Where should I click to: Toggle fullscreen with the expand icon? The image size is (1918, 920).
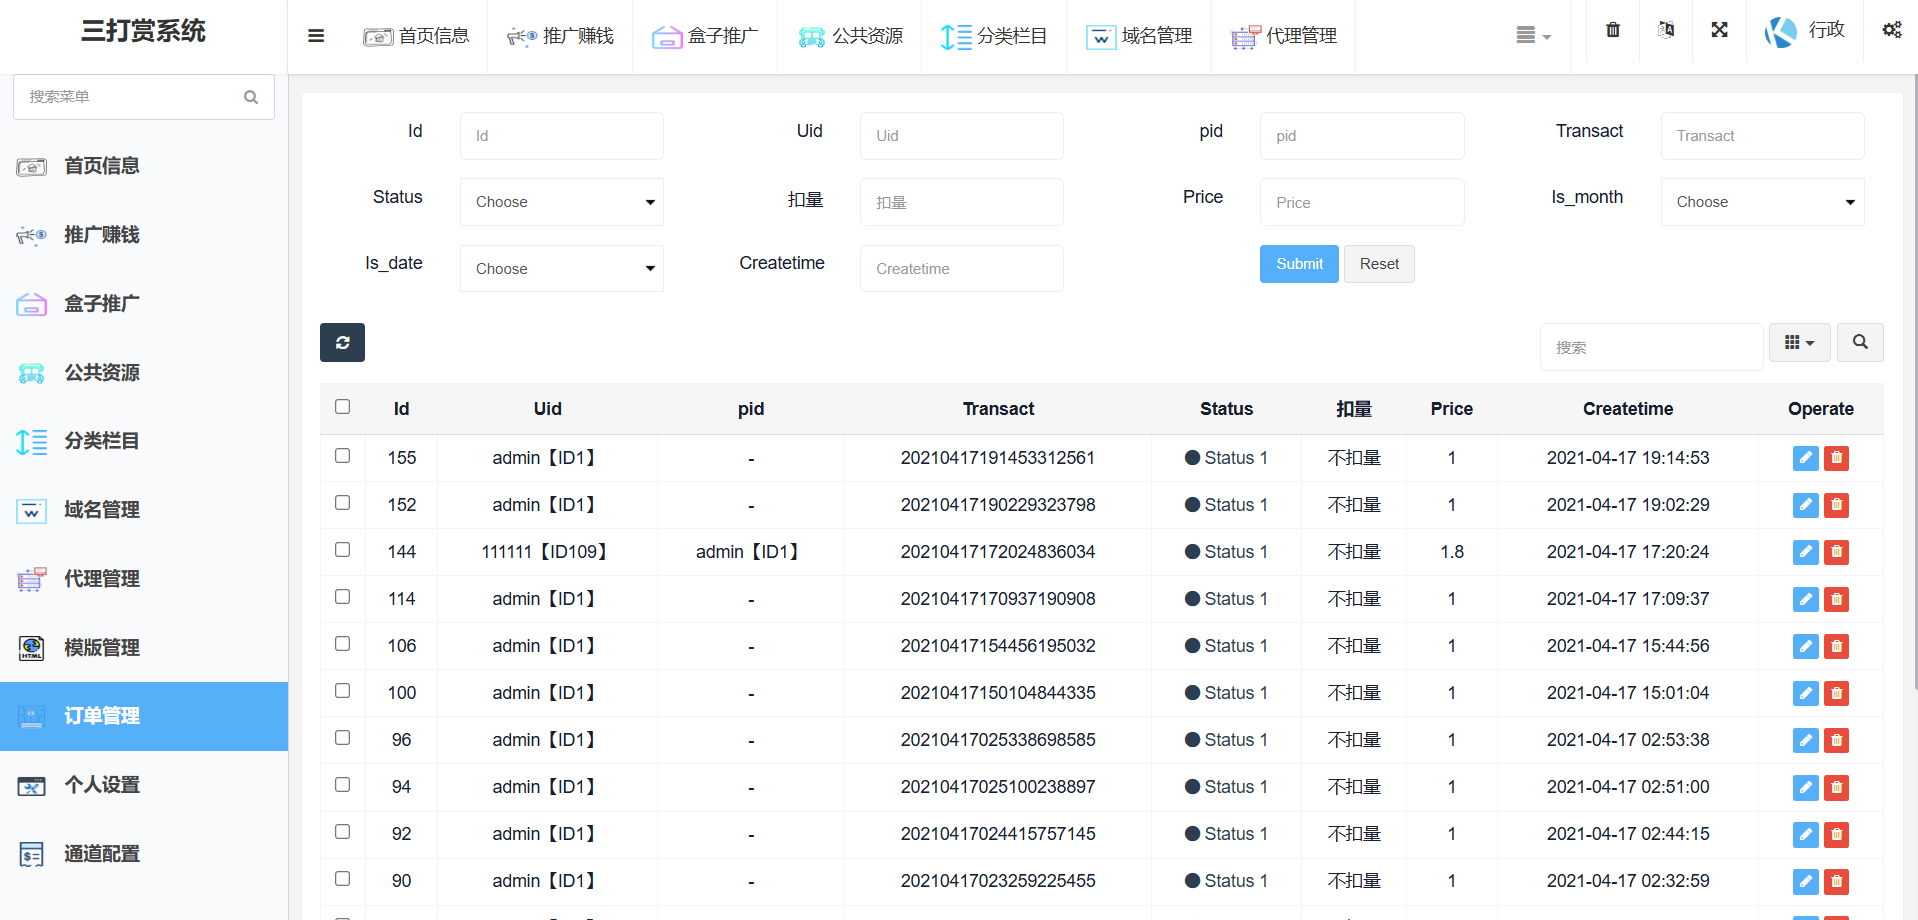coord(1719,30)
